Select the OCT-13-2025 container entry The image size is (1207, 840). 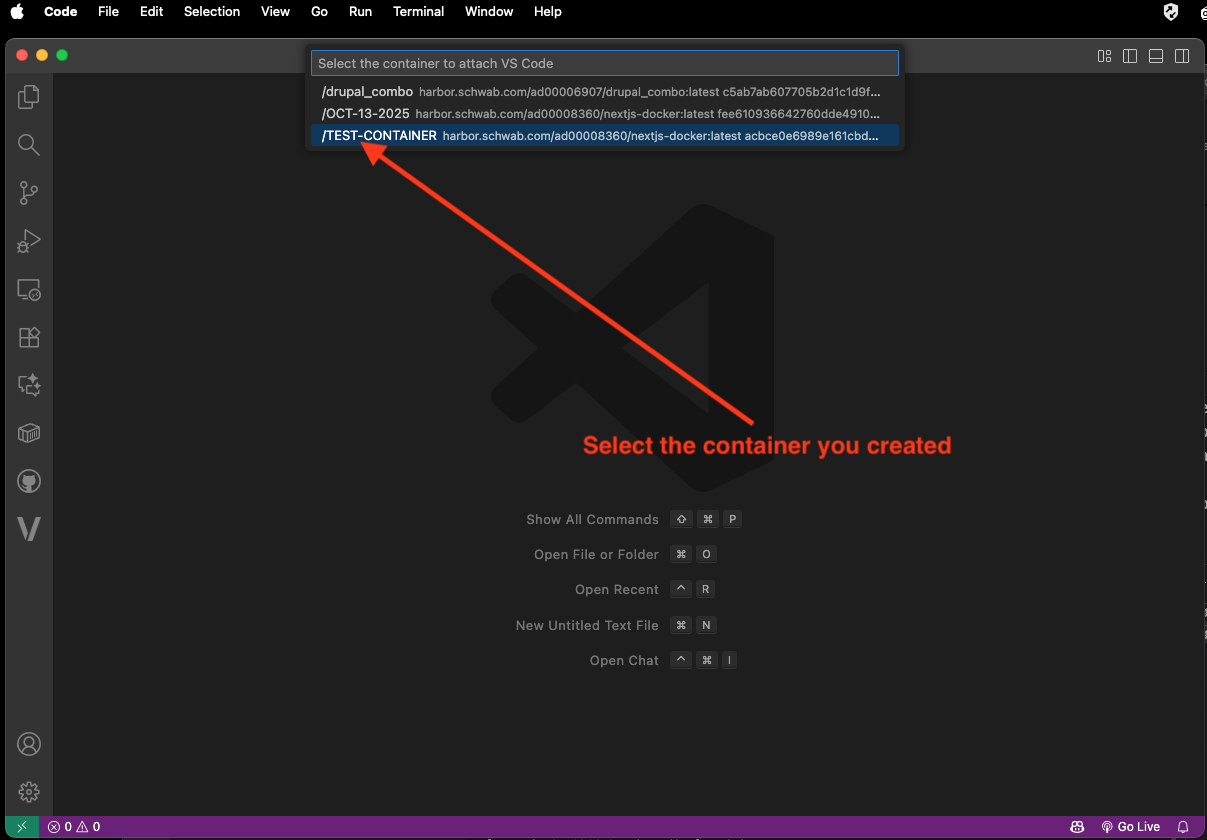[604, 113]
